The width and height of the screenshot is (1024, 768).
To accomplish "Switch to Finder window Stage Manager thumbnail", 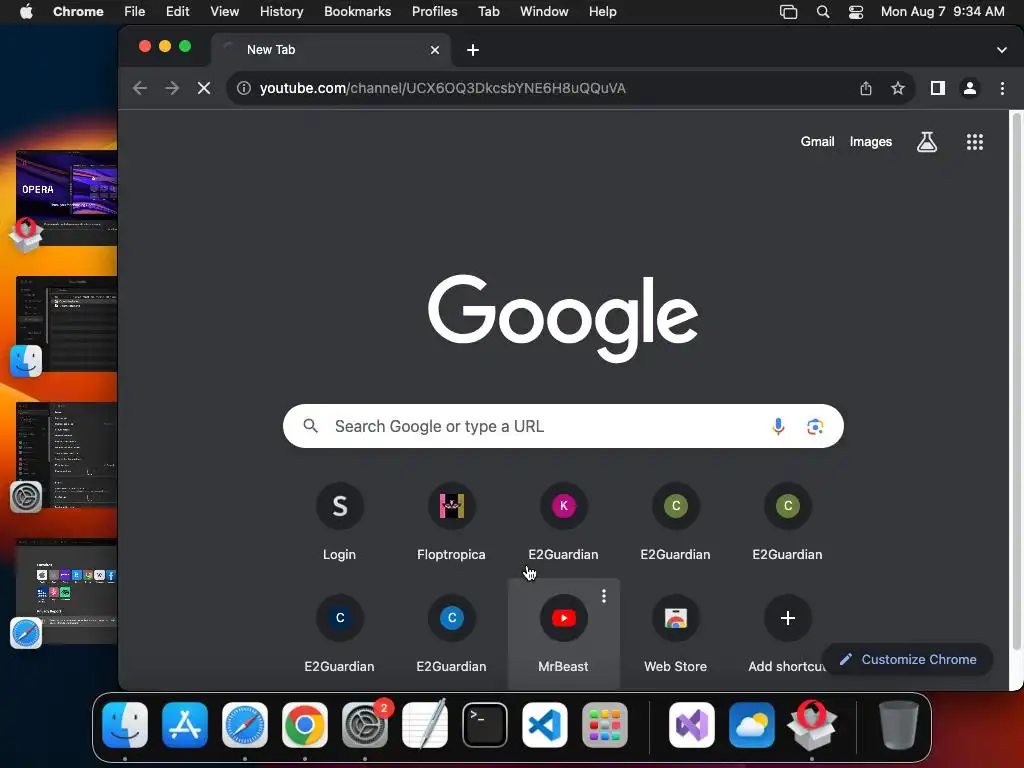I will tap(67, 324).
